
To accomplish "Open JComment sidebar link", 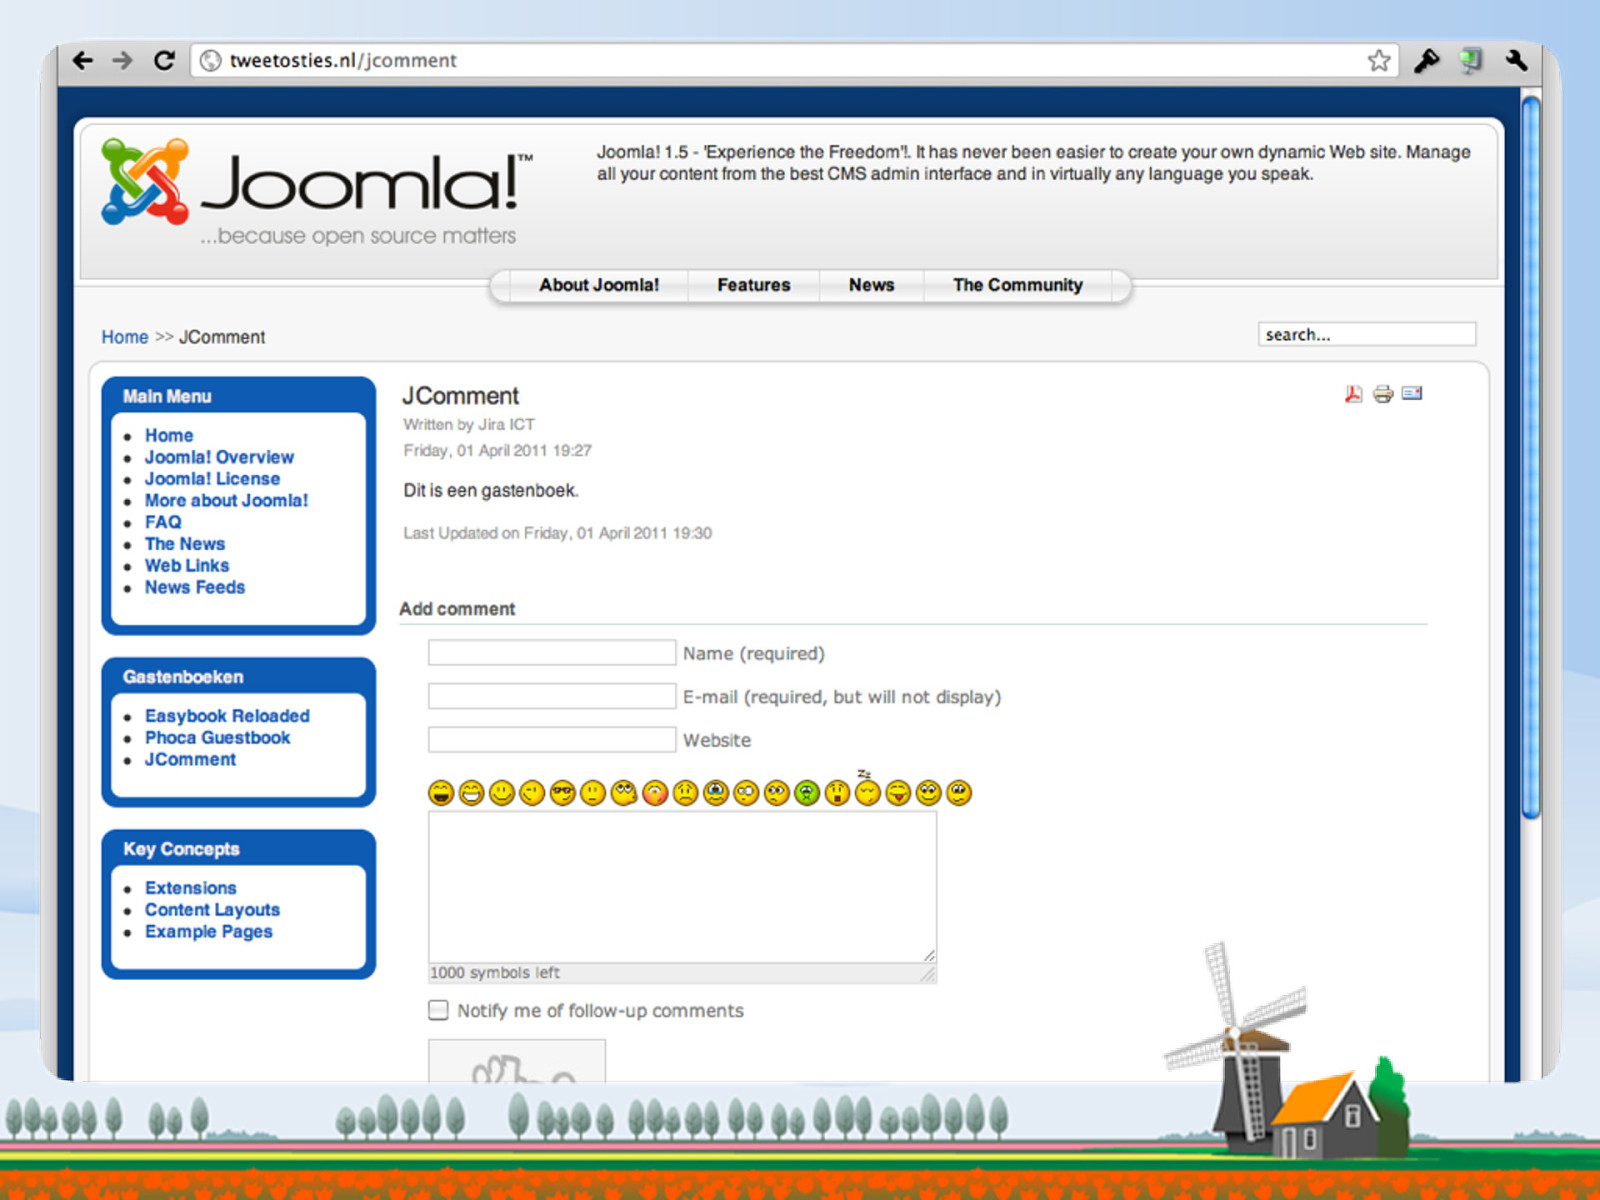I will [190, 759].
